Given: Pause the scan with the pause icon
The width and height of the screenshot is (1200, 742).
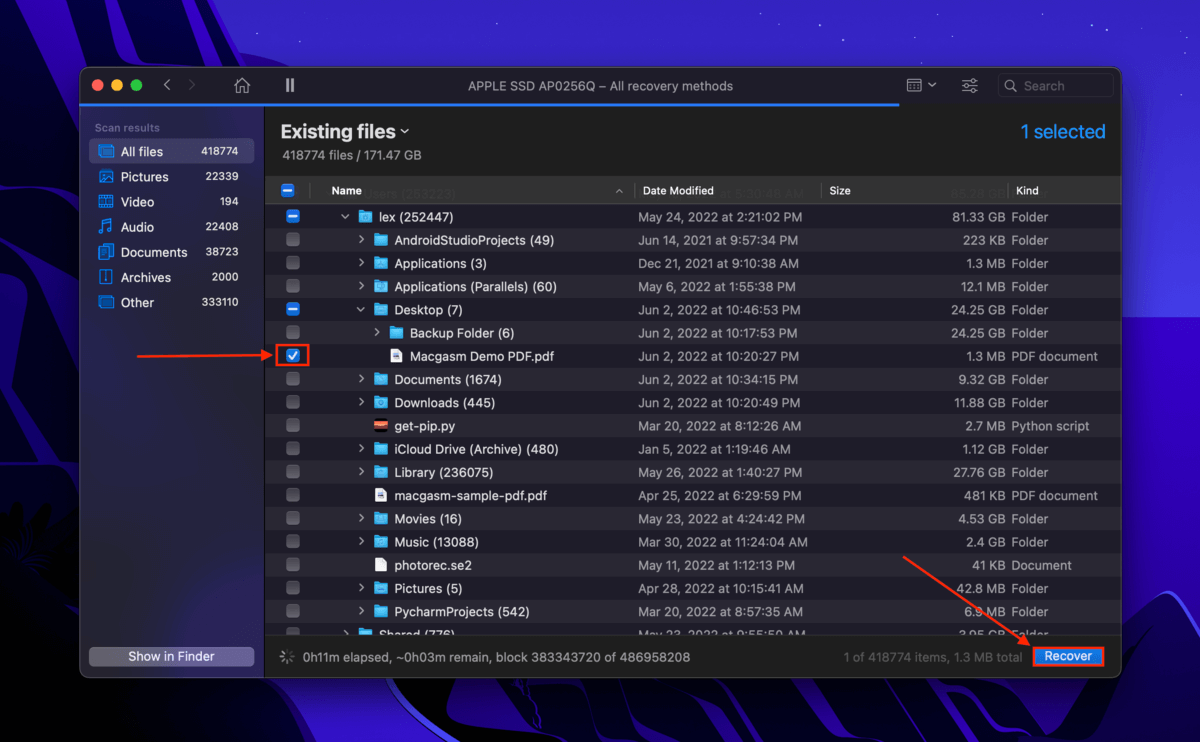Looking at the screenshot, I should (x=290, y=86).
